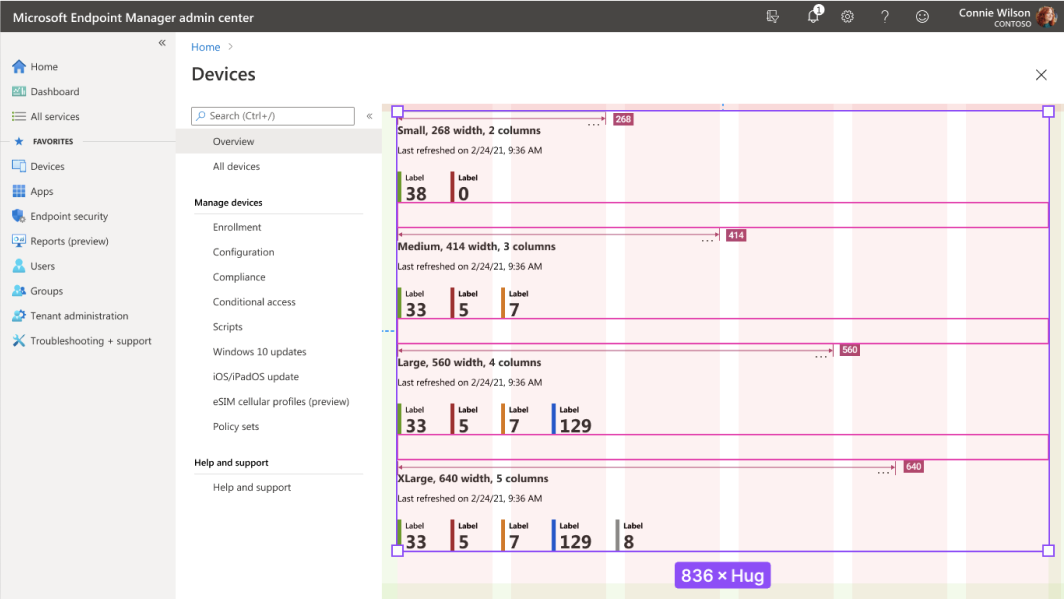Image resolution: width=1064 pixels, height=599 pixels.
Task: Click the help question mark icon
Action: [x=885, y=16]
